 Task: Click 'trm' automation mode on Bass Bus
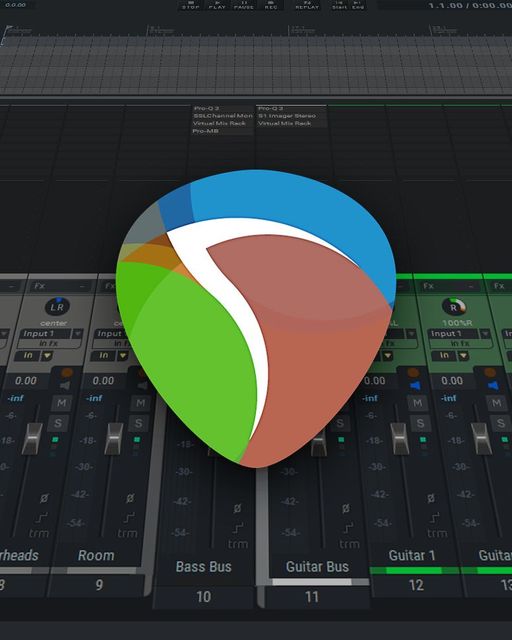point(238,544)
